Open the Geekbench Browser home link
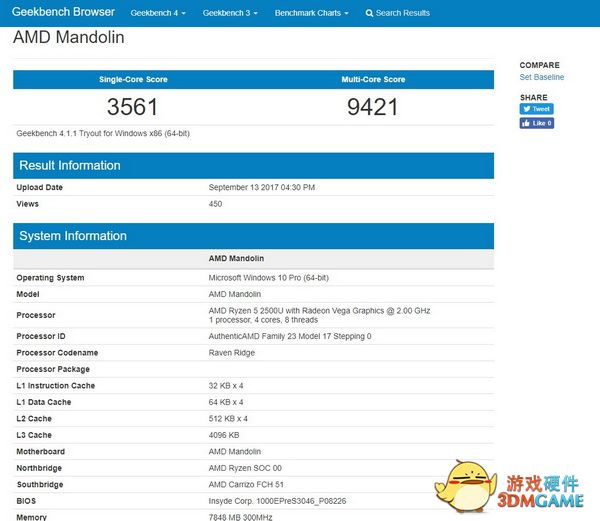Image resolution: width=600 pixels, height=521 pixels. tap(63, 12)
